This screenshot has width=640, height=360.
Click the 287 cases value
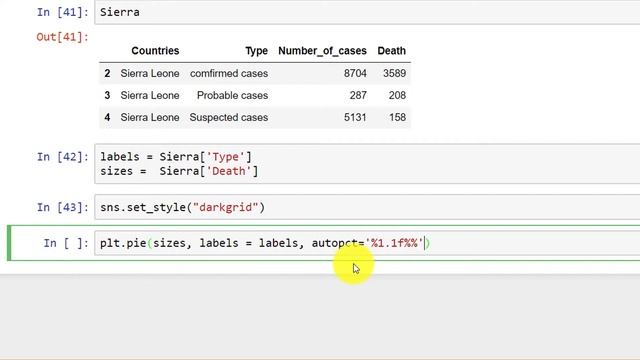coord(358,96)
